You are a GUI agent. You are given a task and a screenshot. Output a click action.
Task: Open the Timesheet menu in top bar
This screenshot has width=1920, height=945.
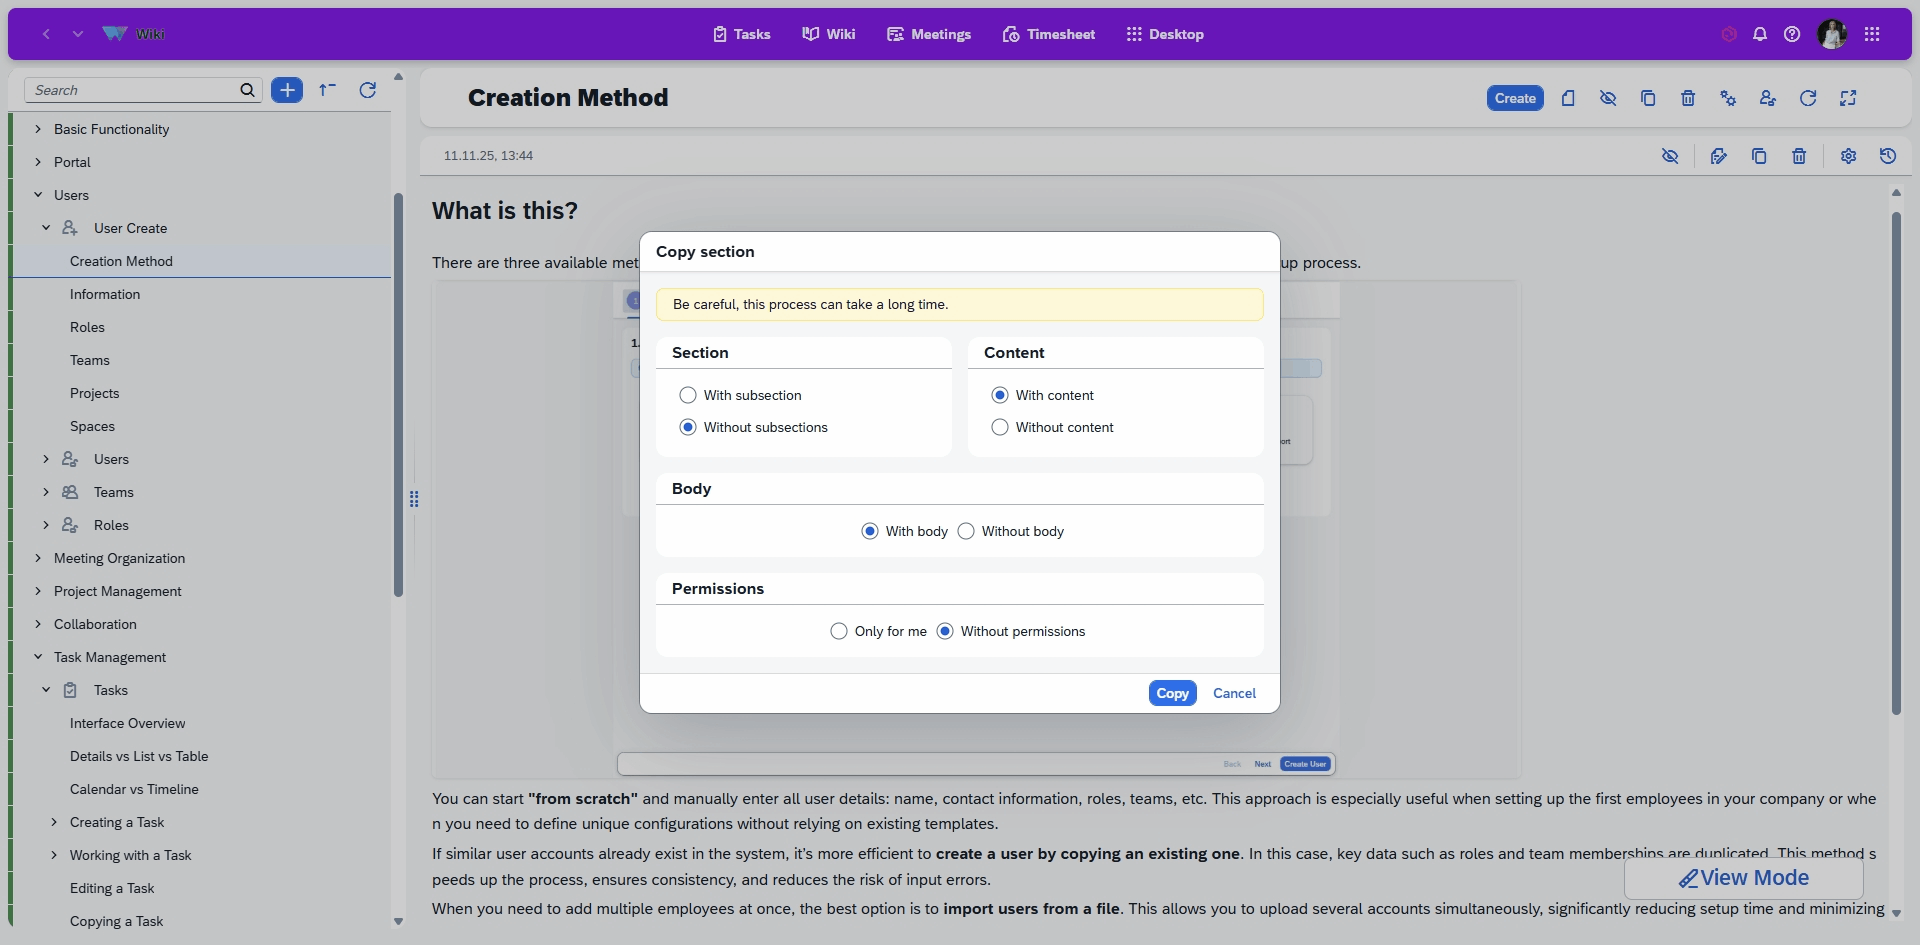coord(1048,34)
